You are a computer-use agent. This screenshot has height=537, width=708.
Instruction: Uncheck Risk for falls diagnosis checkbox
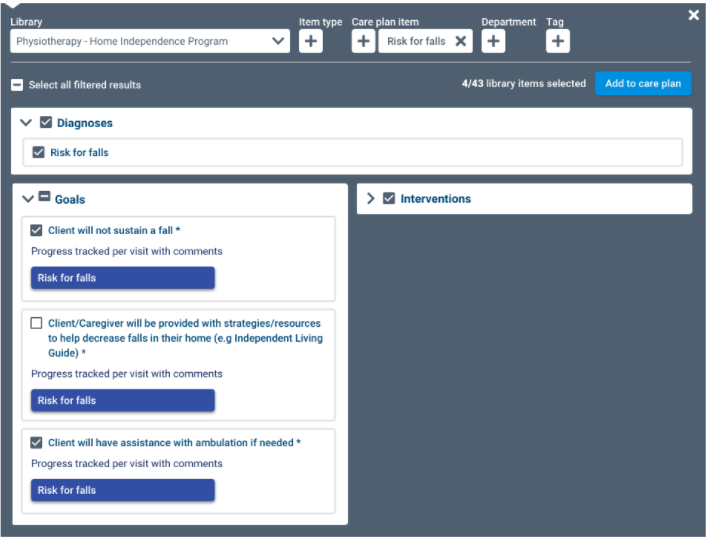point(38,152)
